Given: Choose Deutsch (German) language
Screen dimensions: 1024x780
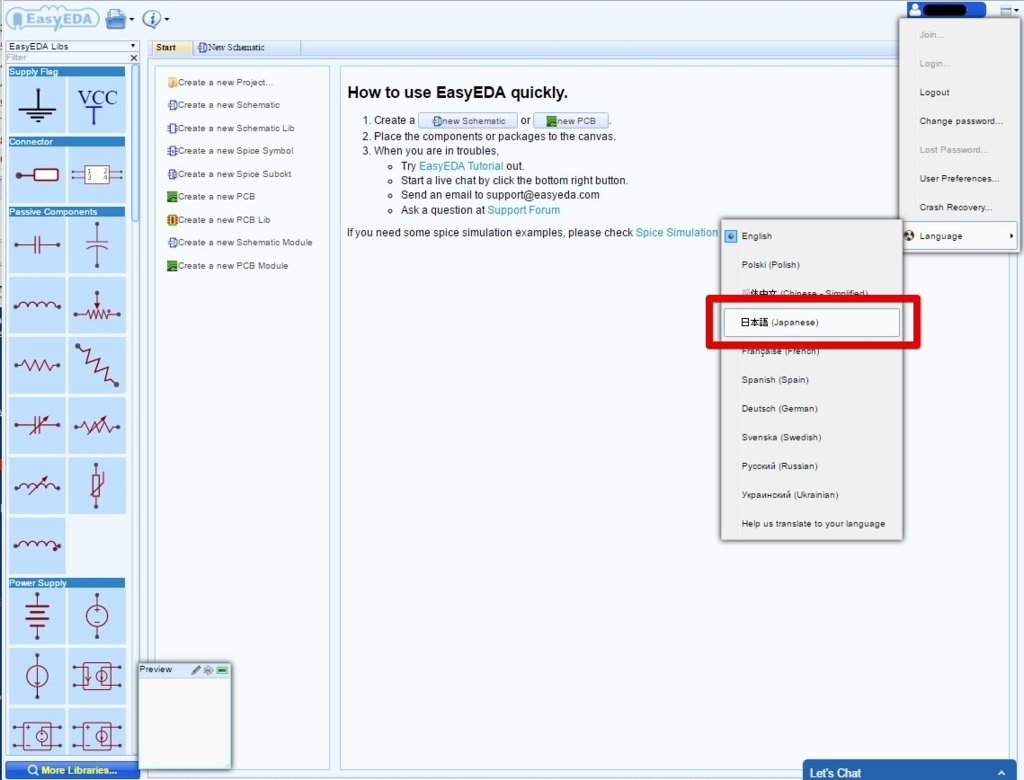Looking at the screenshot, I should coord(812,408).
